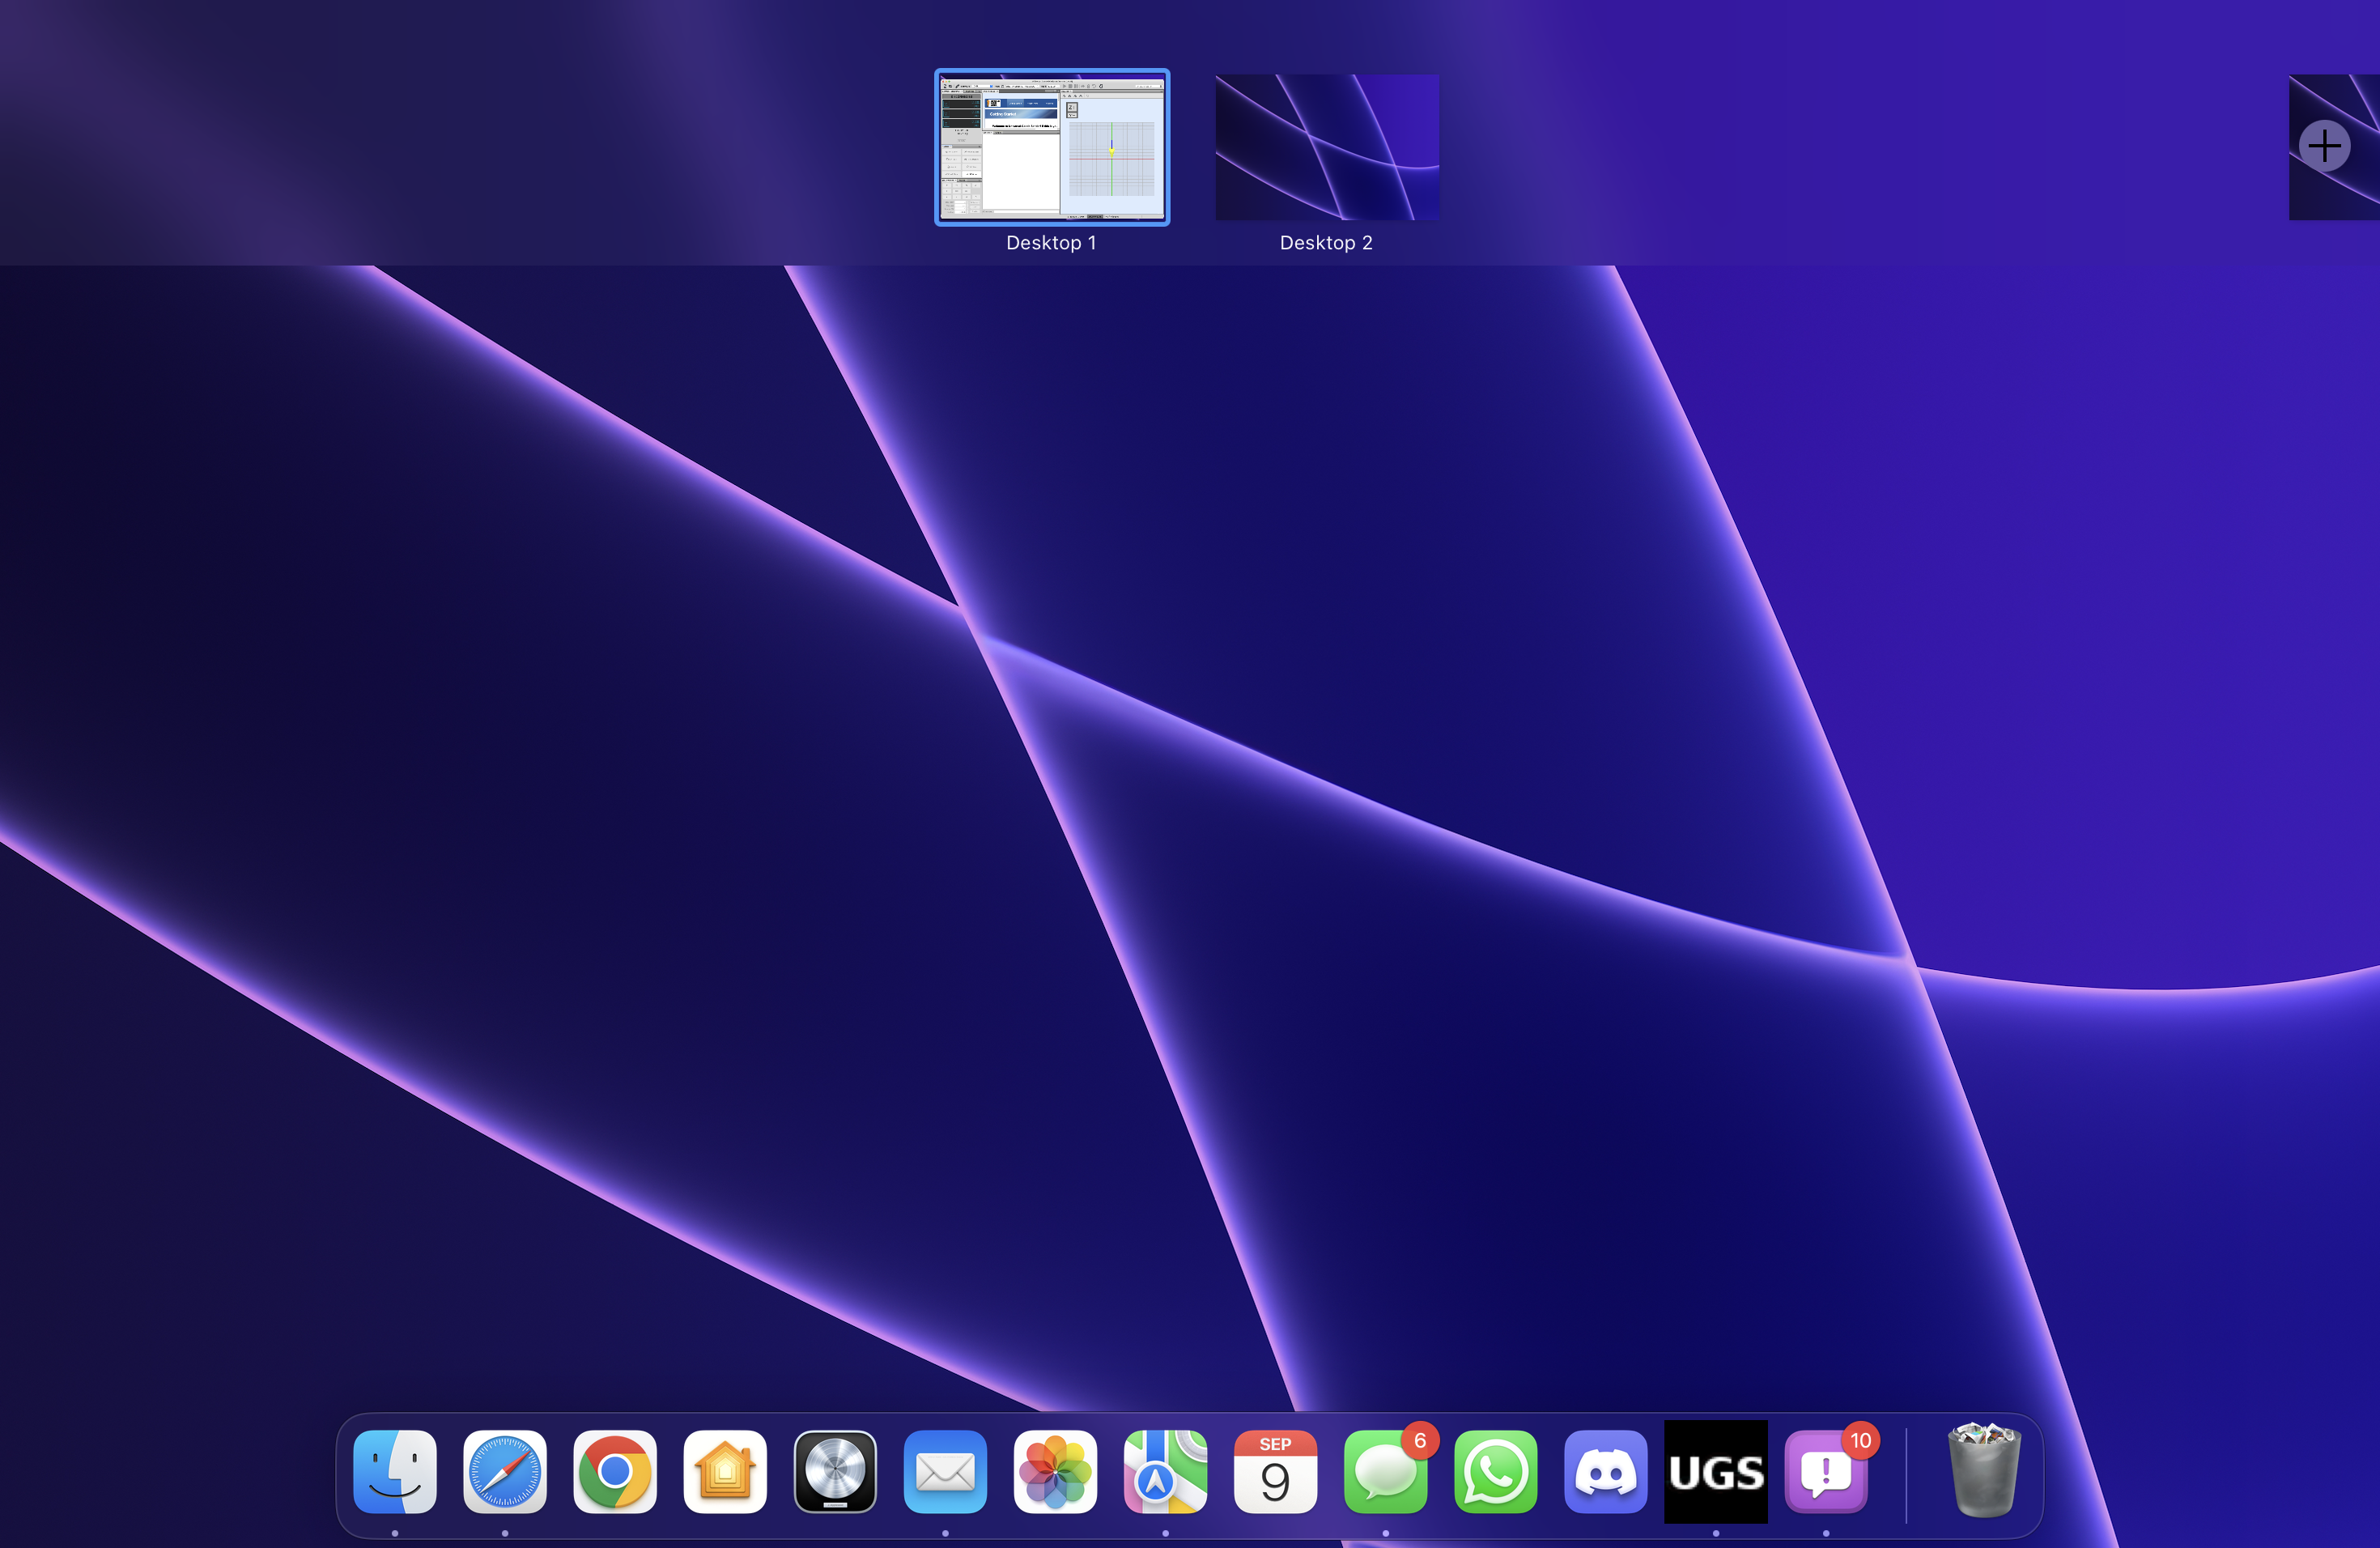Open the Mail app
Image resolution: width=2380 pixels, height=1548 pixels.
click(x=945, y=1472)
